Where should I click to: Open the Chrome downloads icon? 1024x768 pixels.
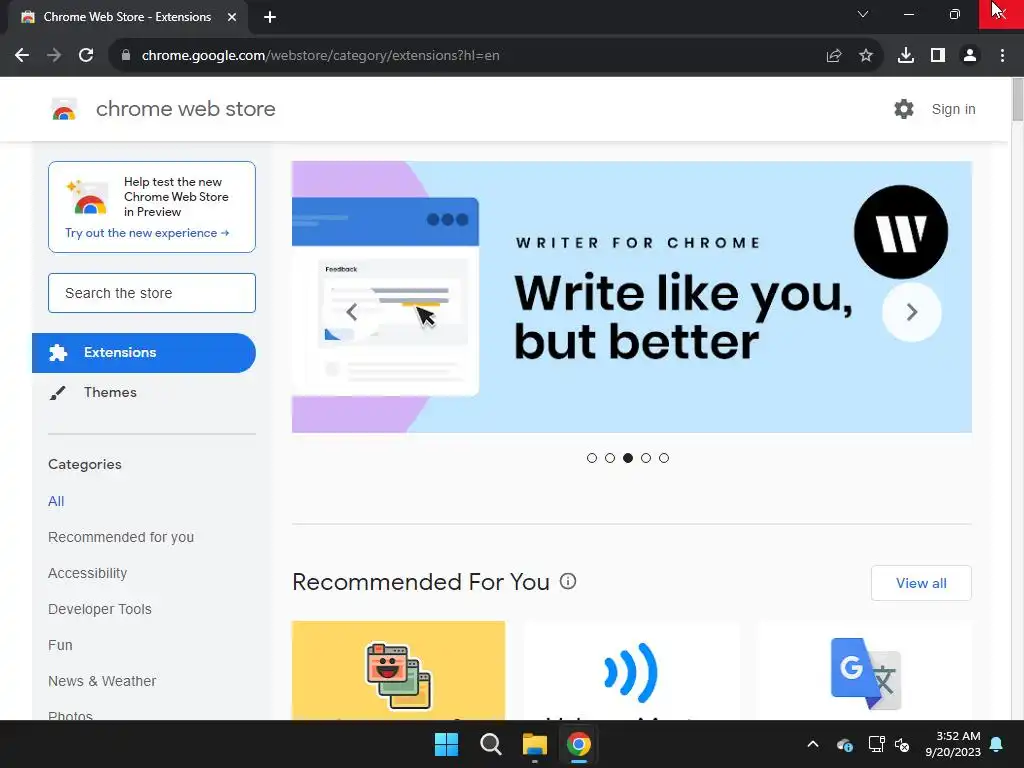click(x=906, y=56)
